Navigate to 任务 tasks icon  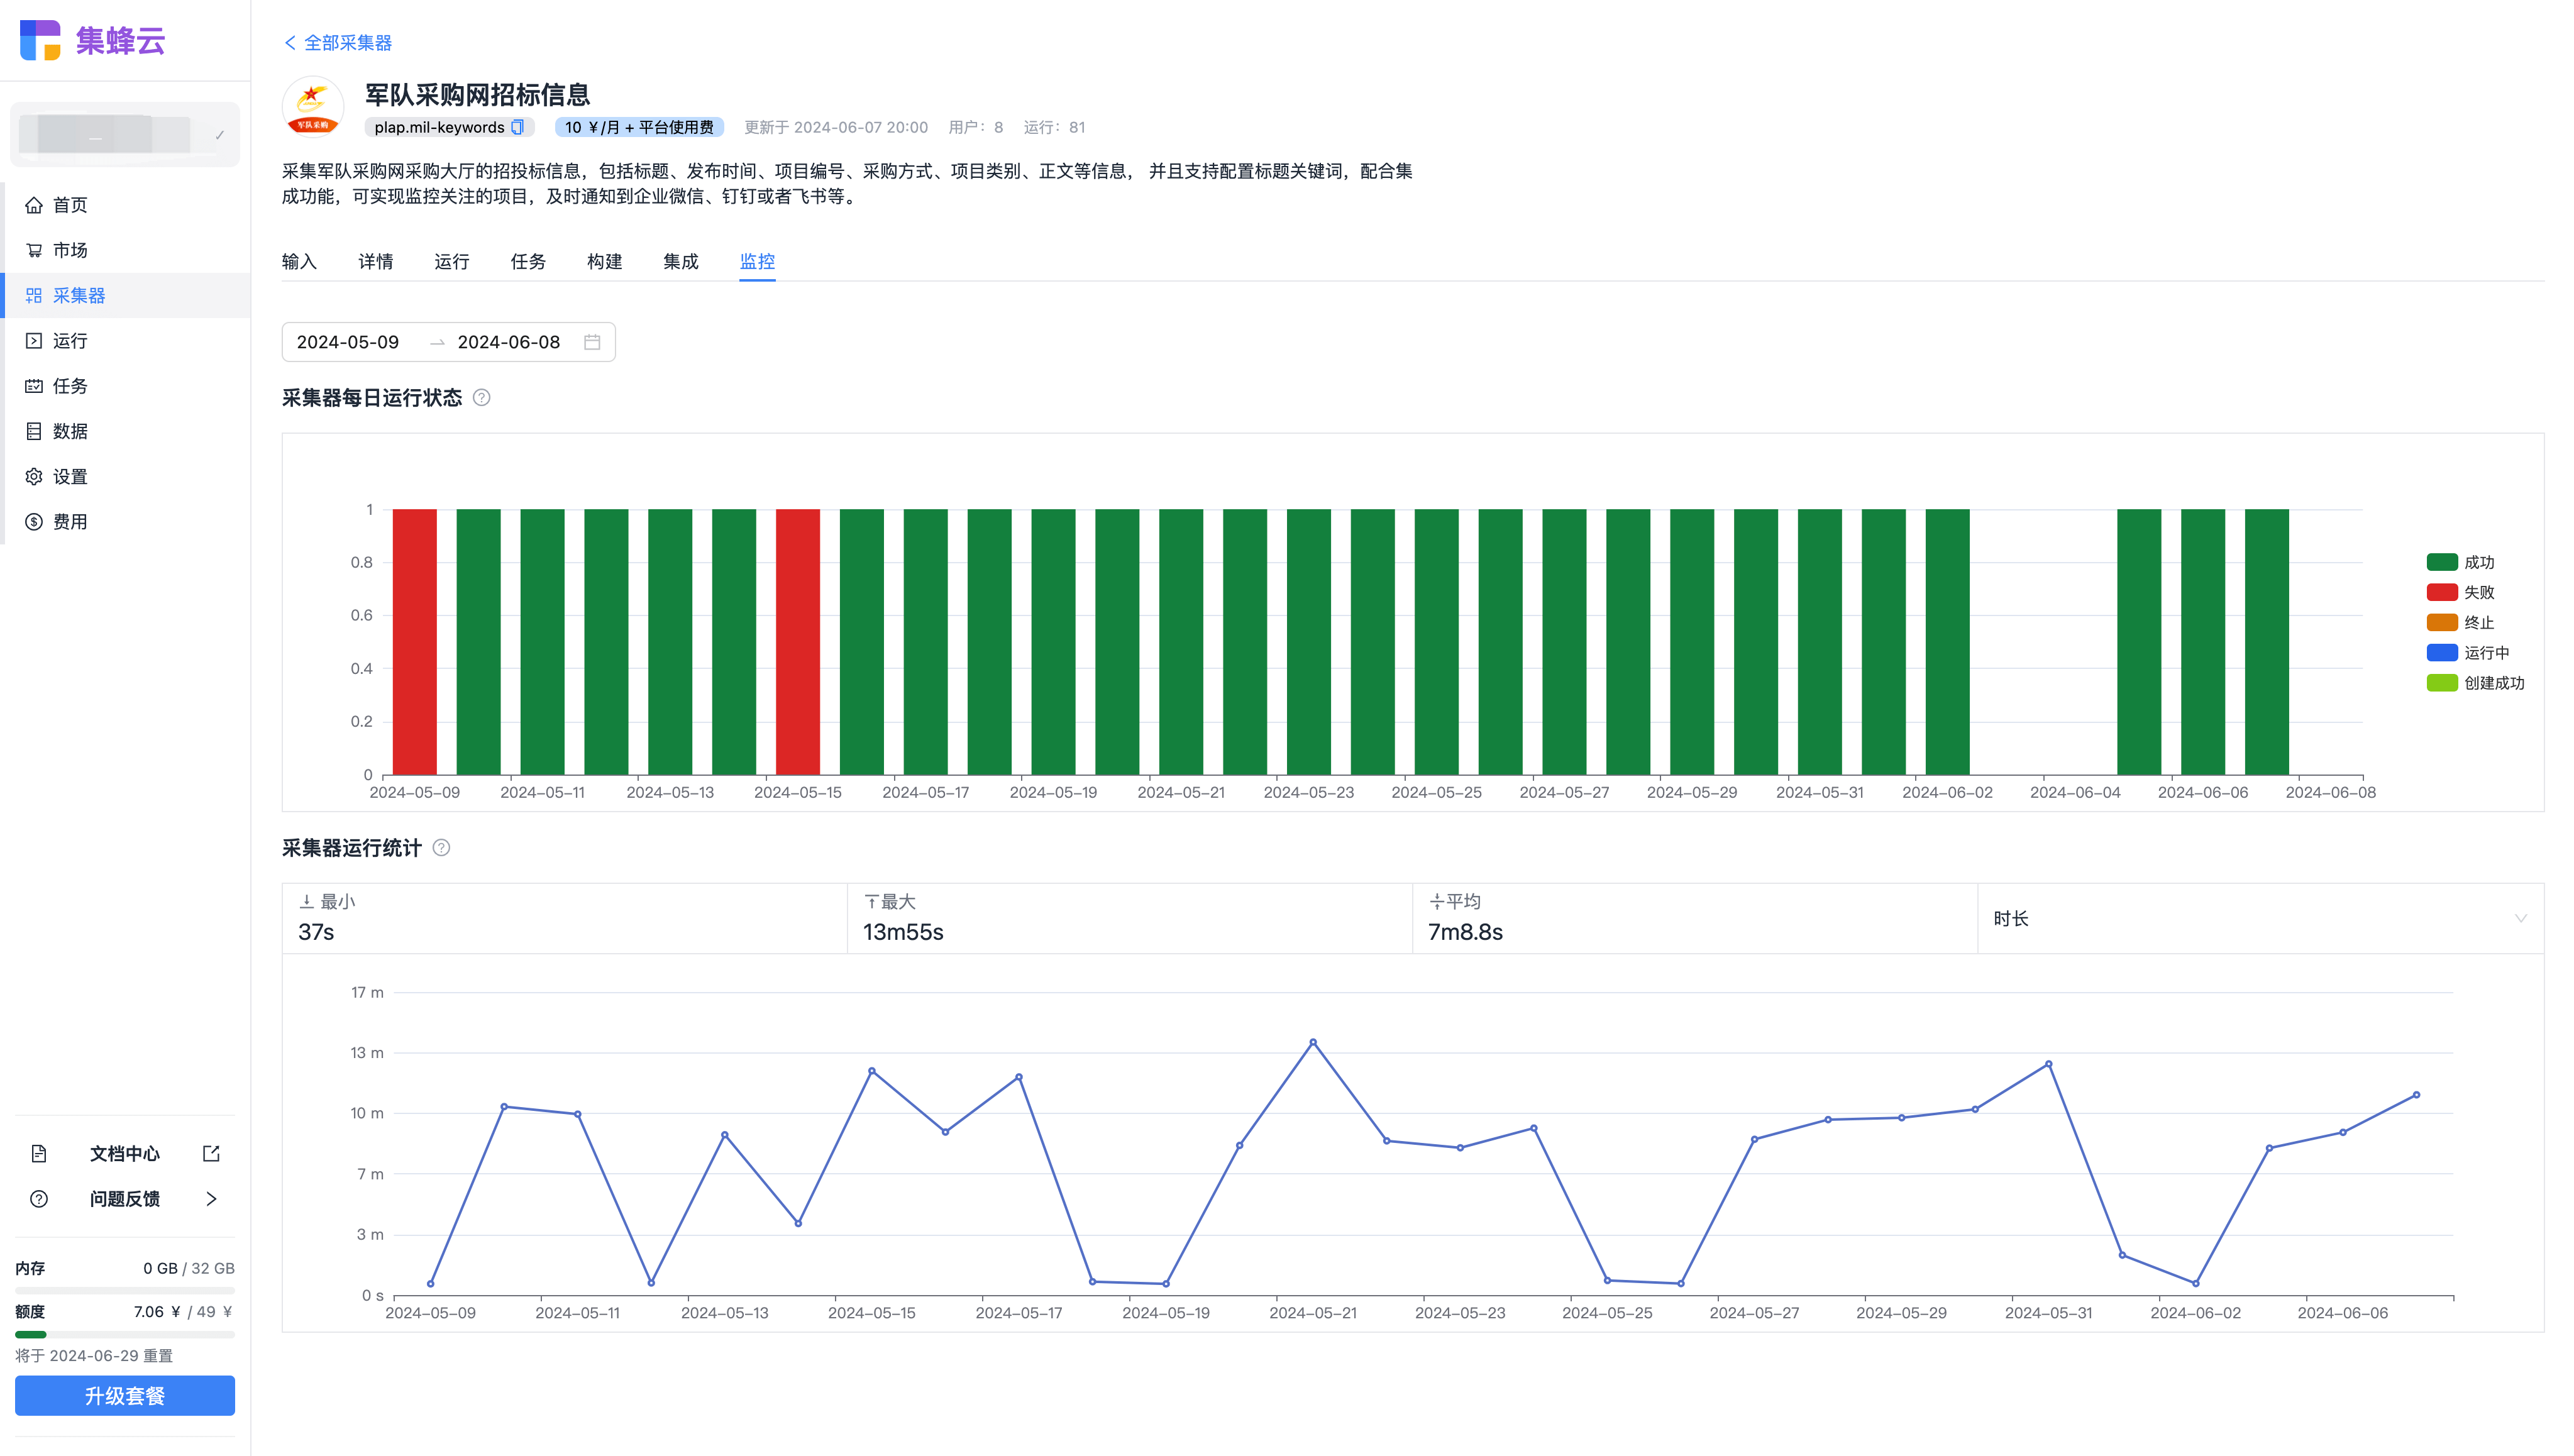coord(33,385)
